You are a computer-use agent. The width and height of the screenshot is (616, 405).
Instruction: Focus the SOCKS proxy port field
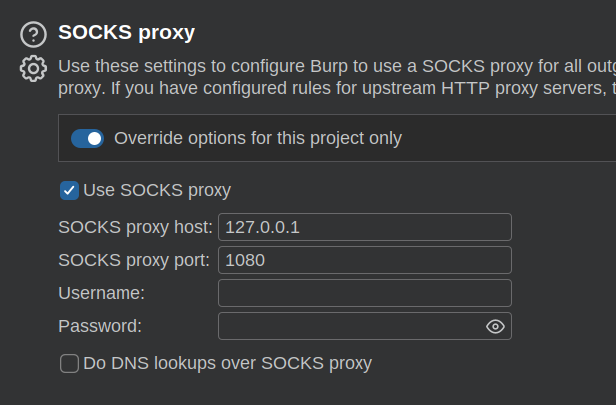click(364, 260)
